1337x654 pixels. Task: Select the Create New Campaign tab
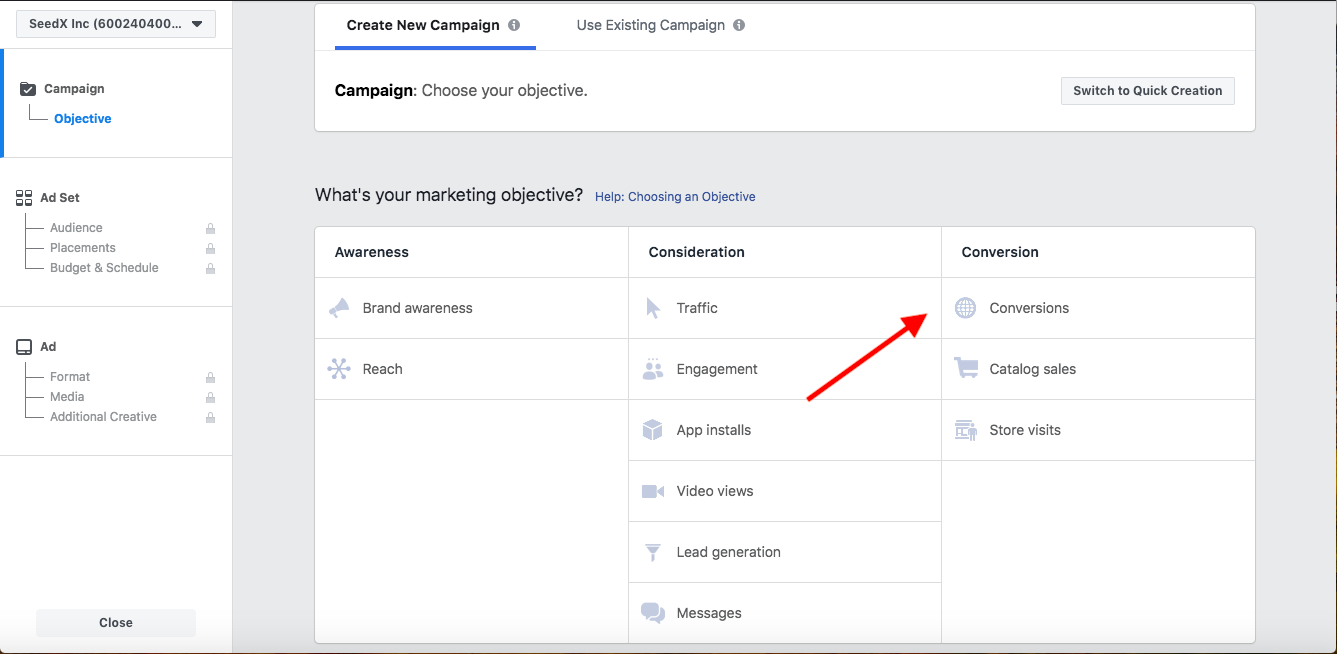[x=423, y=25]
